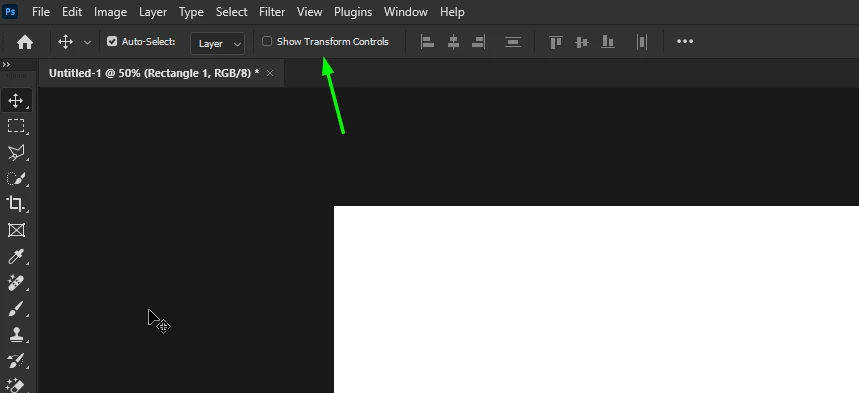The width and height of the screenshot is (859, 393).
Task: Uncheck the Auto-Select checkbox
Action: (x=112, y=41)
